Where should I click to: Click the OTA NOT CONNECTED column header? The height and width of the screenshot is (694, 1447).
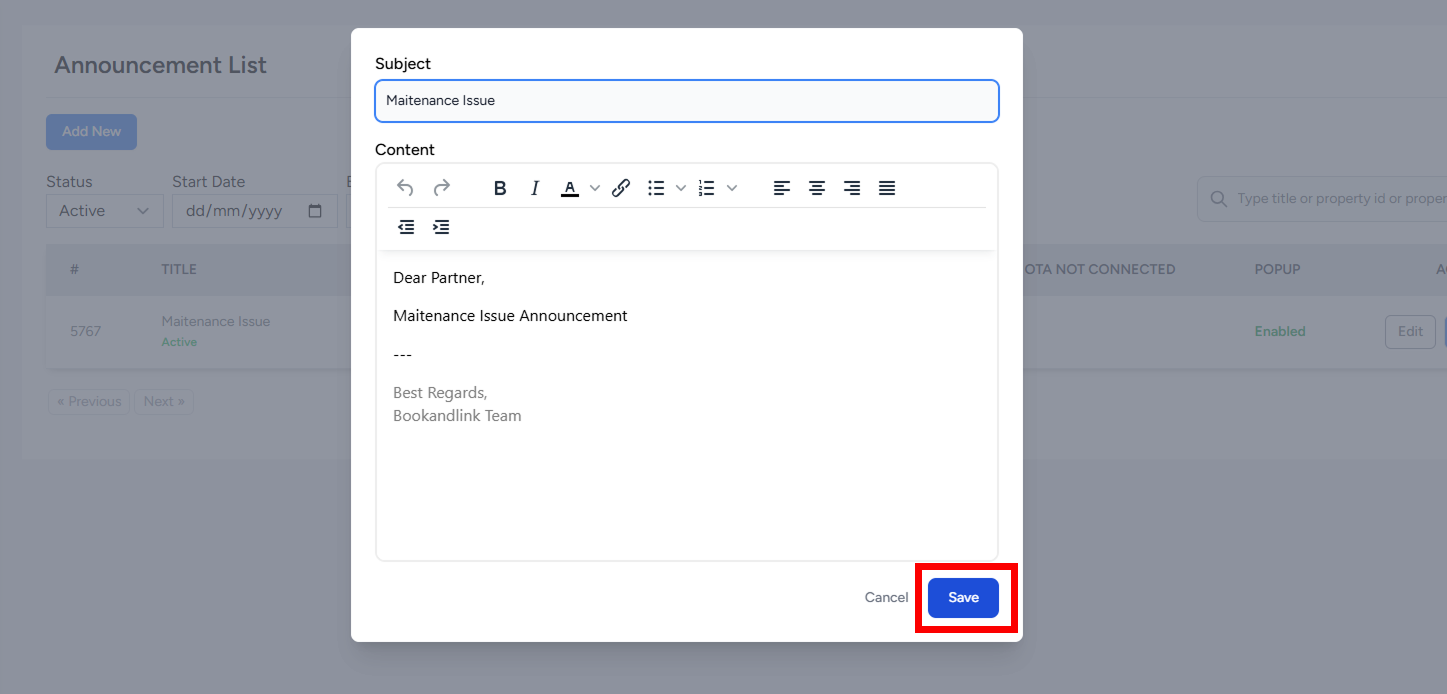point(1099,270)
